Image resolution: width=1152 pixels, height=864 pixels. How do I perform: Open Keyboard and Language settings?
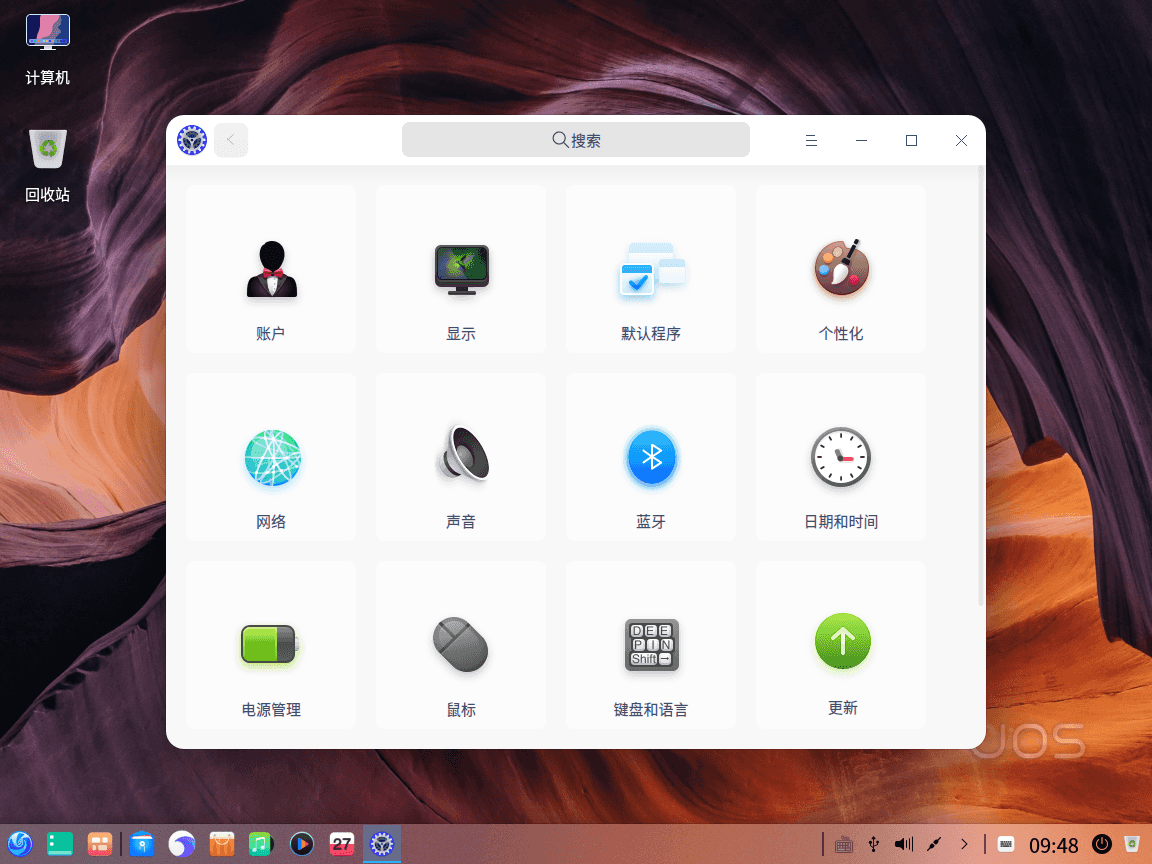pyautogui.click(x=650, y=645)
